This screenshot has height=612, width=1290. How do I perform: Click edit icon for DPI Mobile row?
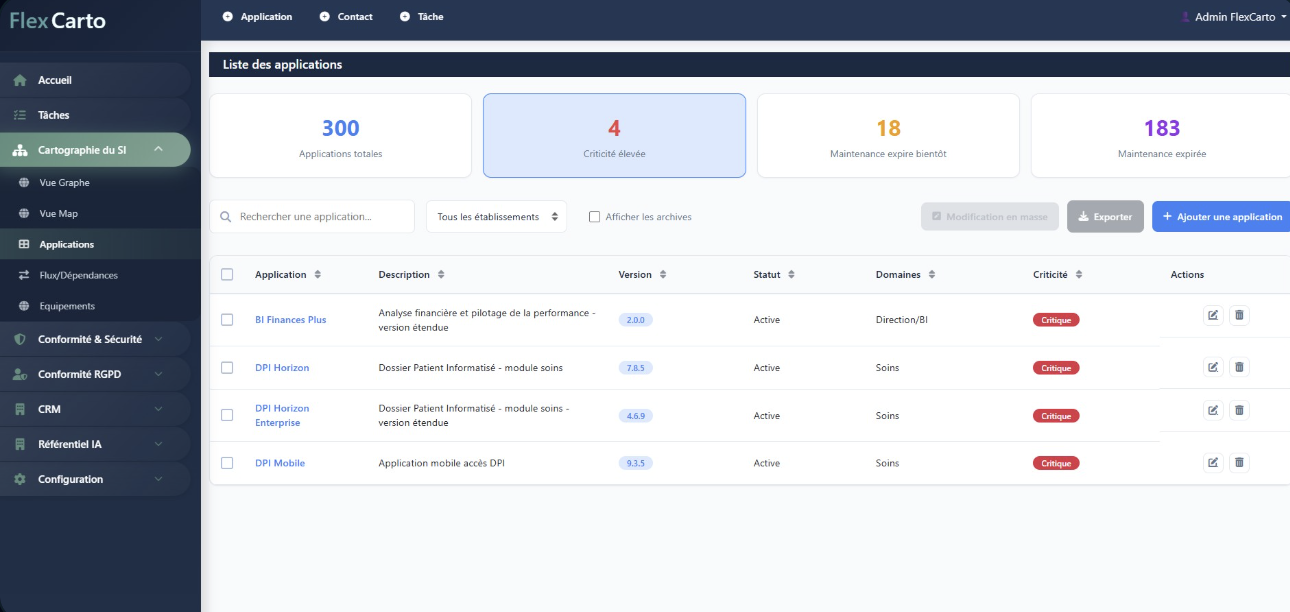pyautogui.click(x=1212, y=462)
